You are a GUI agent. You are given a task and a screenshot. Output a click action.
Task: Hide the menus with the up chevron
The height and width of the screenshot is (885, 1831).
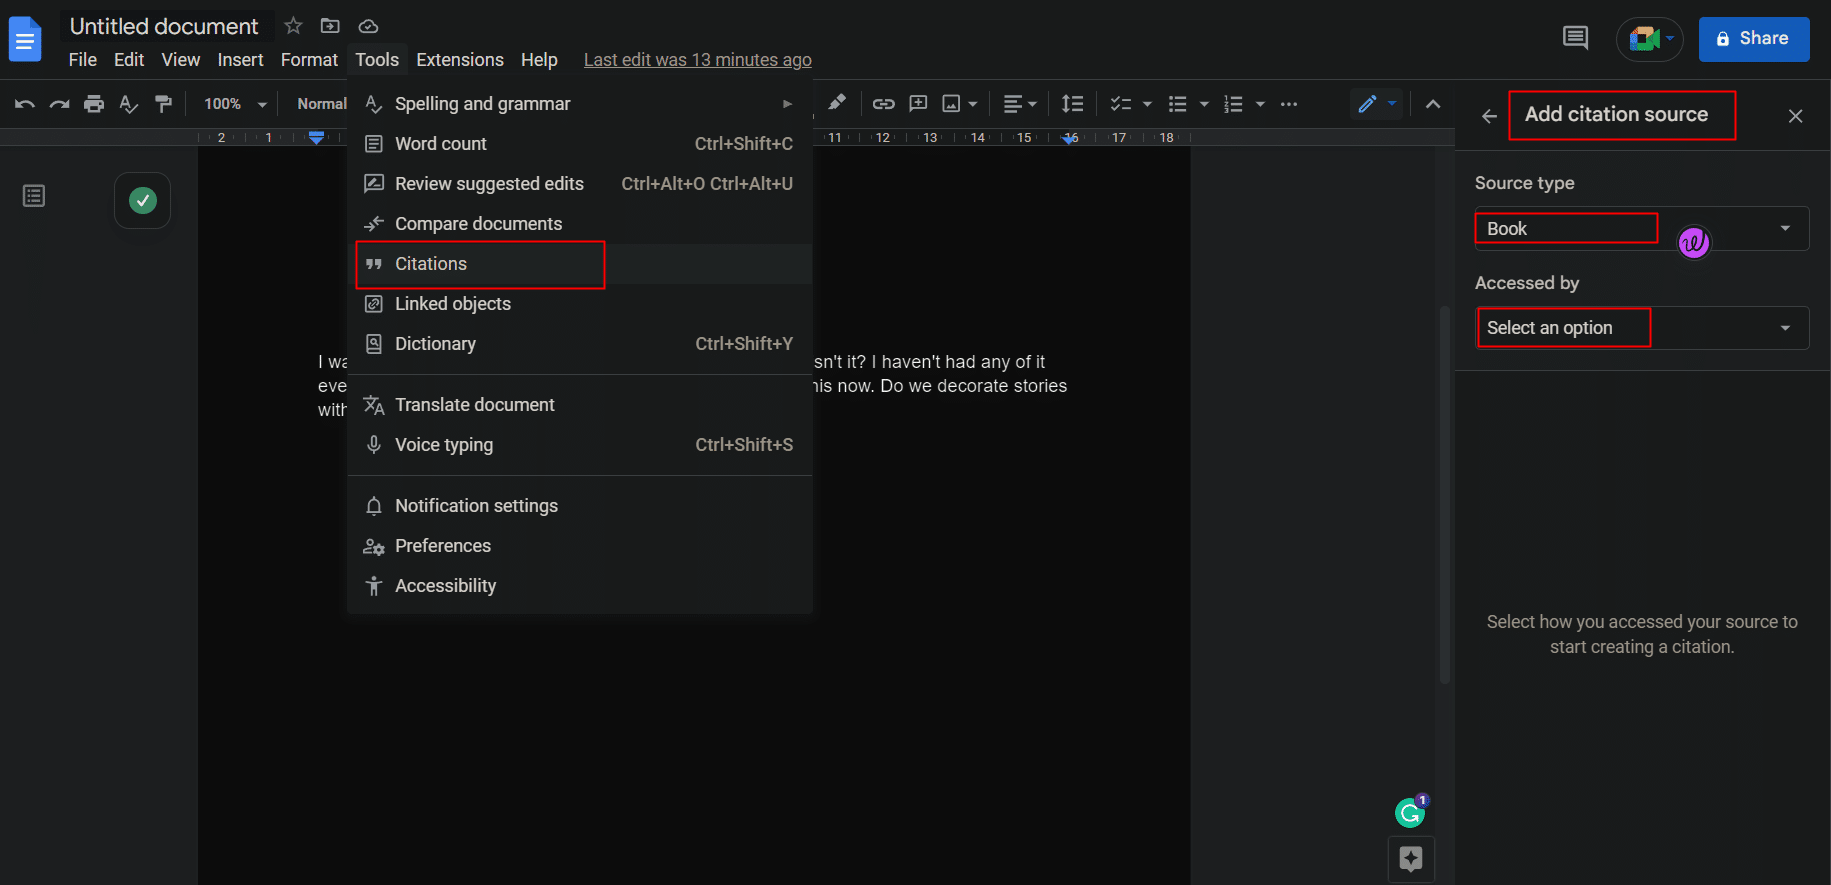pos(1433,104)
